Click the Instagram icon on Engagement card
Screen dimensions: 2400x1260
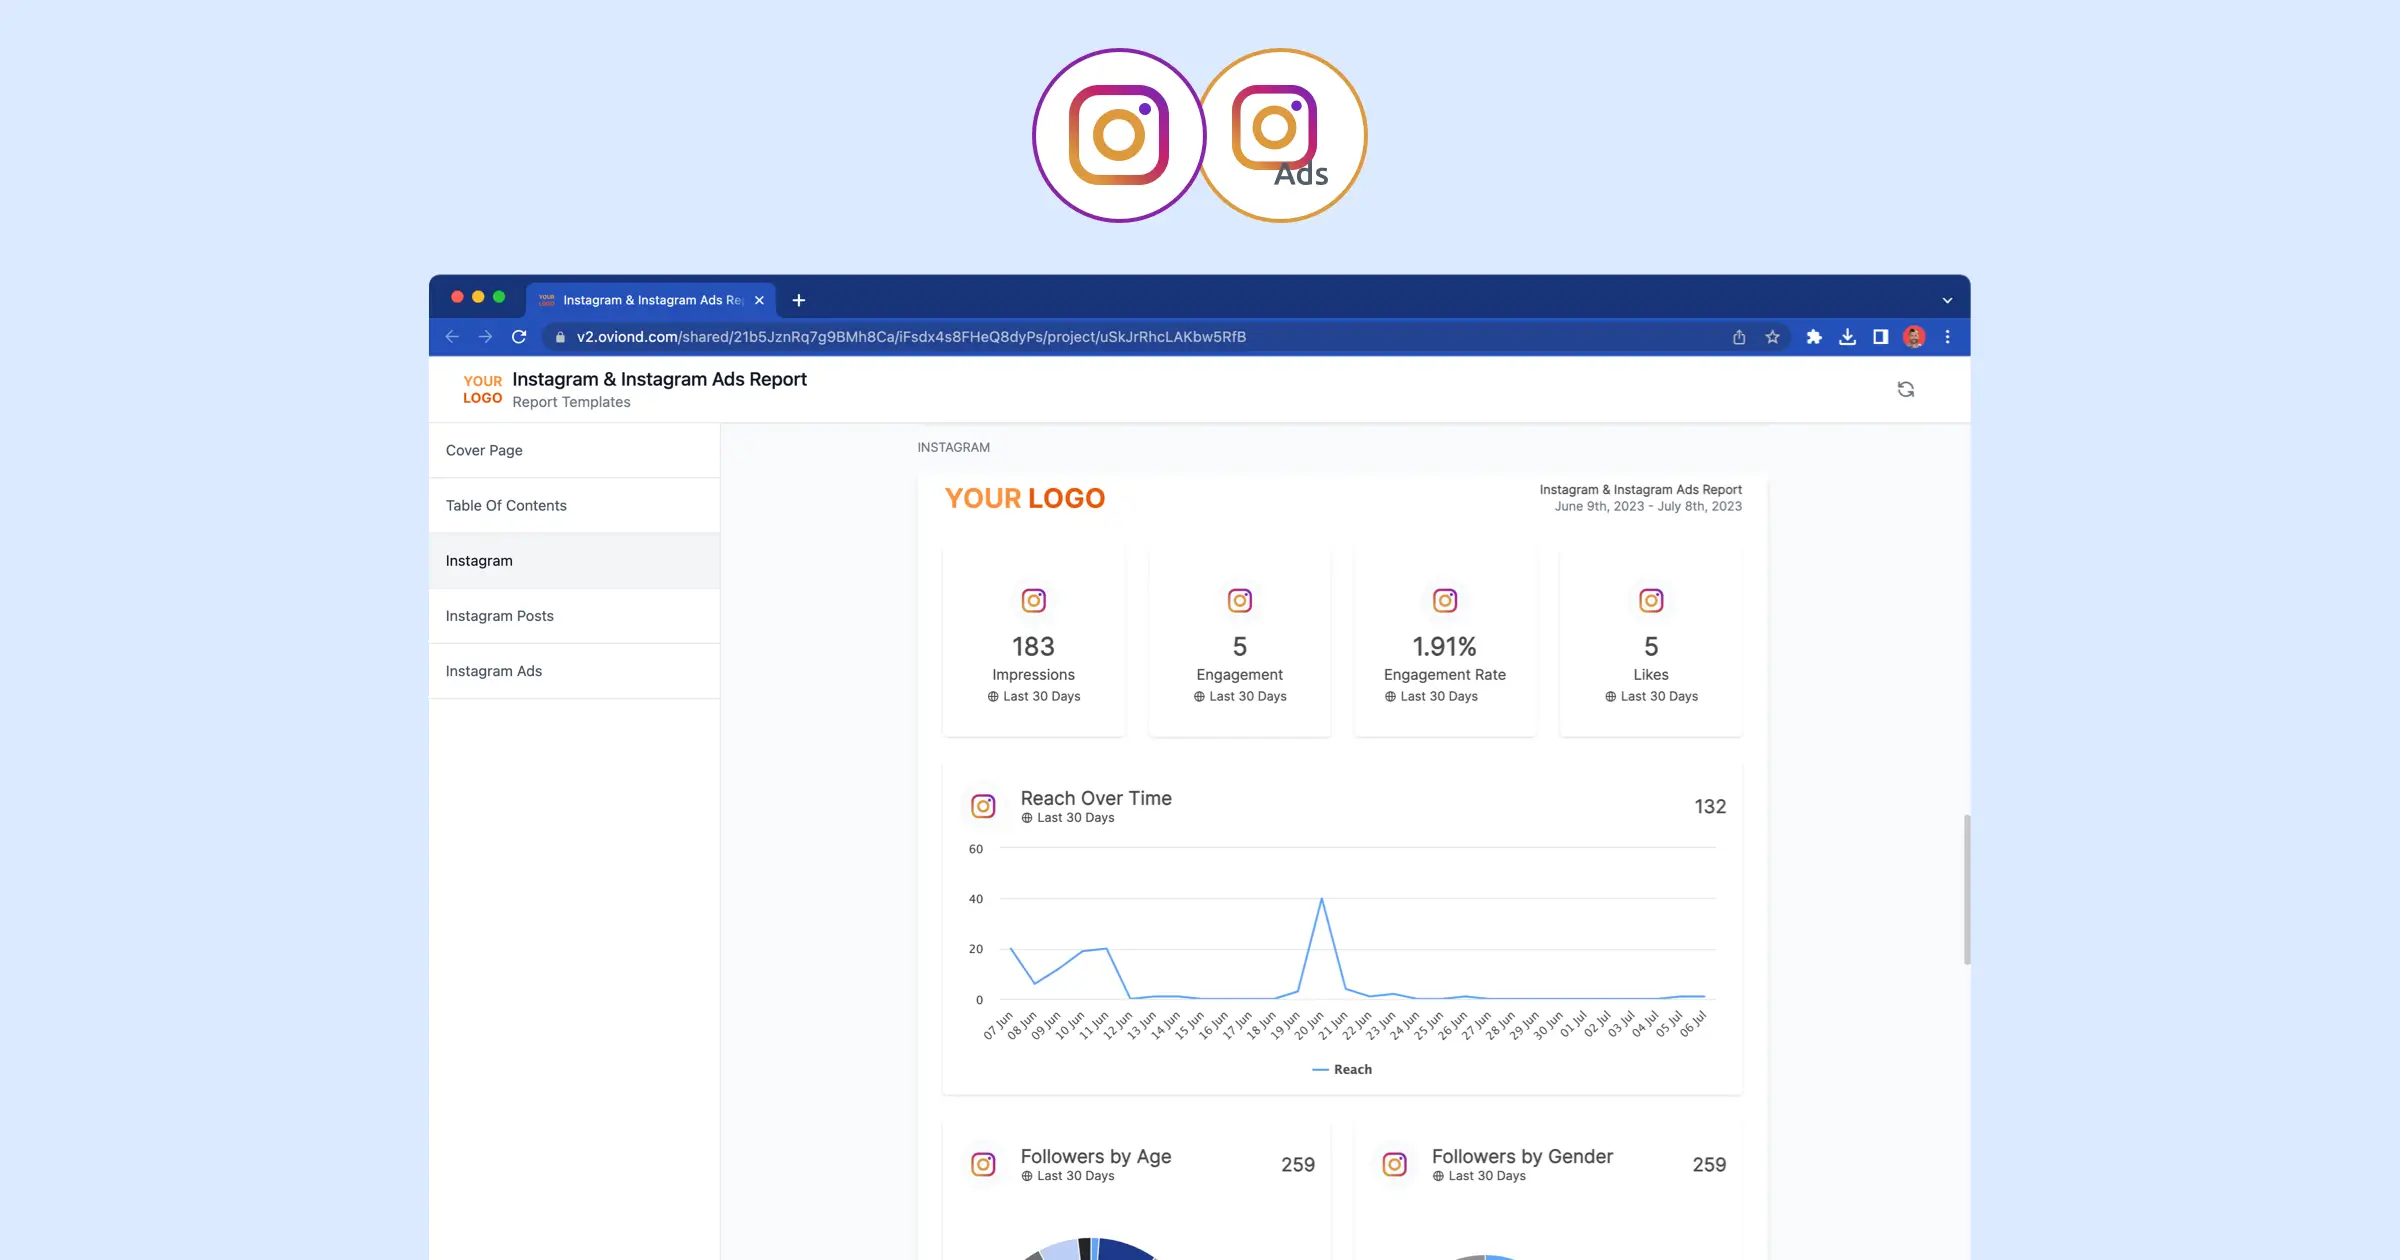(1240, 600)
